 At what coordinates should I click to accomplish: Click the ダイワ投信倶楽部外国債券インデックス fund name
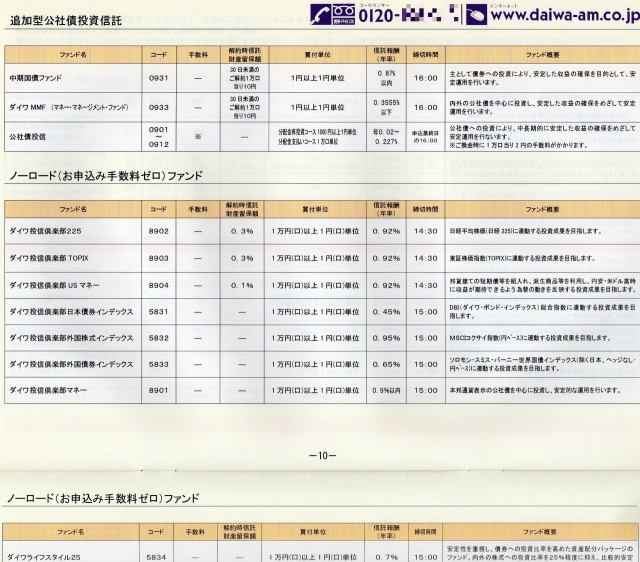[x=71, y=364]
